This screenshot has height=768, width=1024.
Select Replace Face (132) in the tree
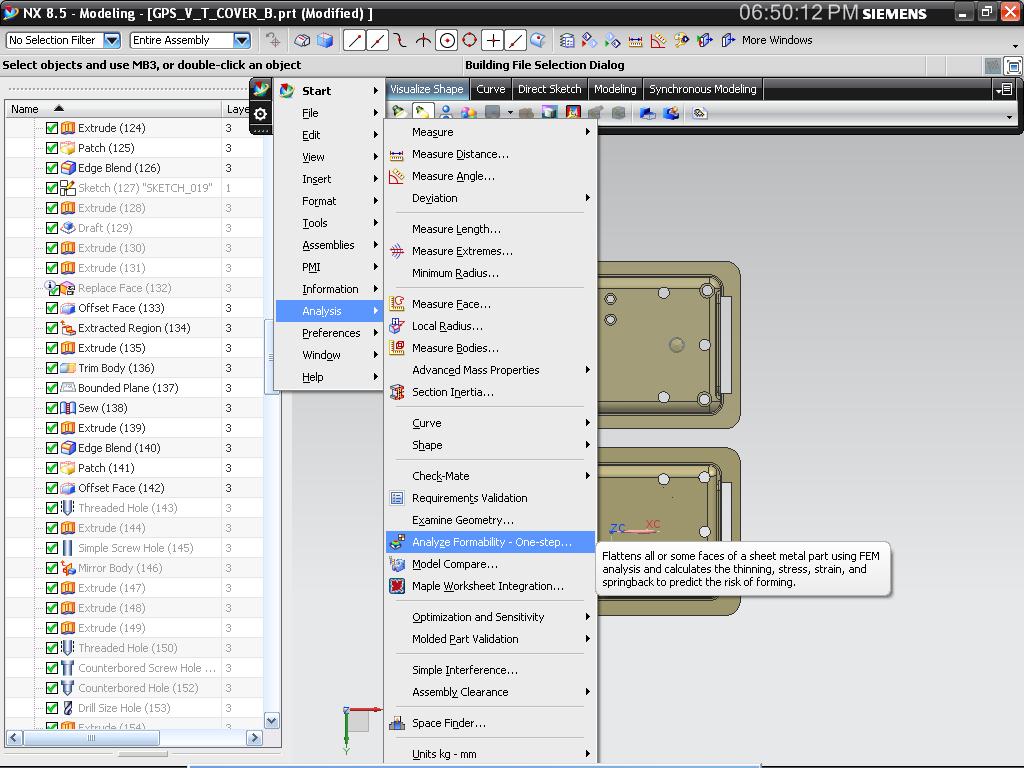click(124, 288)
